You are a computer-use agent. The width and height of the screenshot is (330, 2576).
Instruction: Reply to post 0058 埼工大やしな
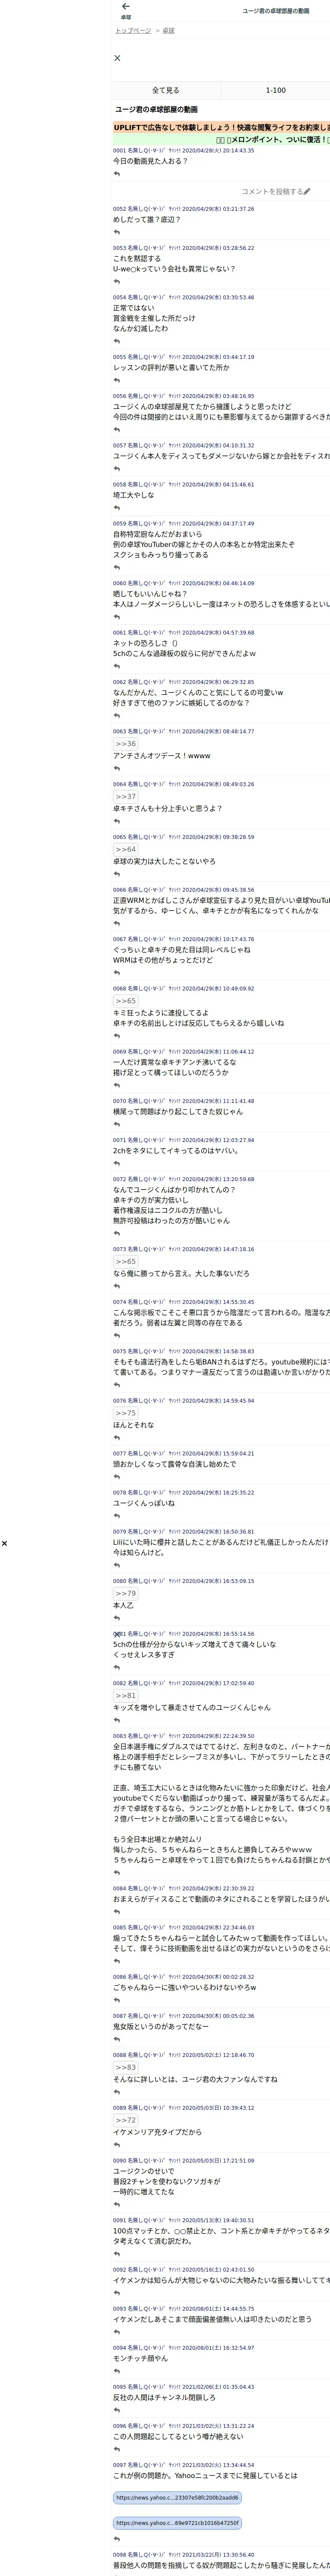point(117,508)
